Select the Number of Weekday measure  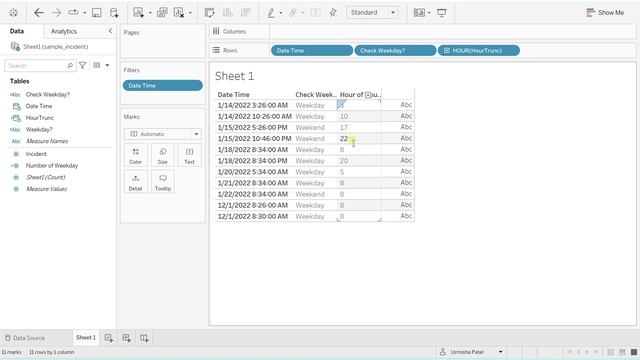[x=52, y=166]
